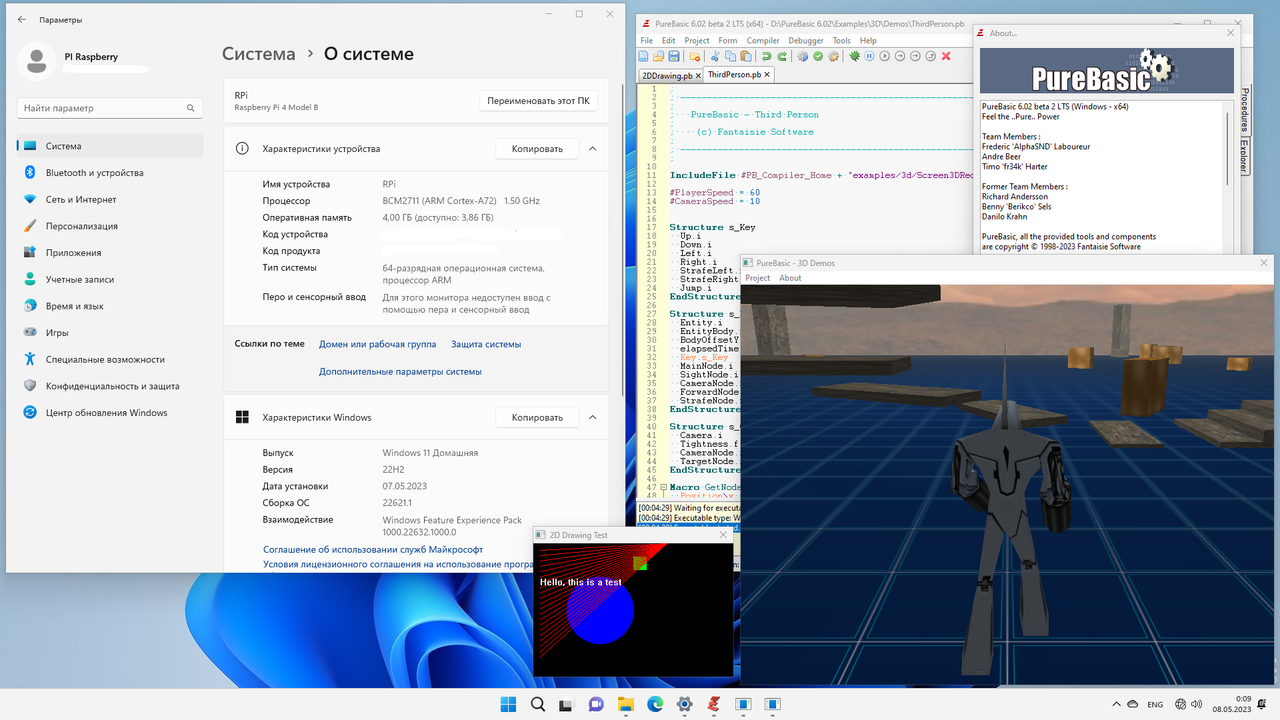Click the gear-with-pencil compiler options icon
The height and width of the screenshot is (720, 1280).
click(833, 56)
